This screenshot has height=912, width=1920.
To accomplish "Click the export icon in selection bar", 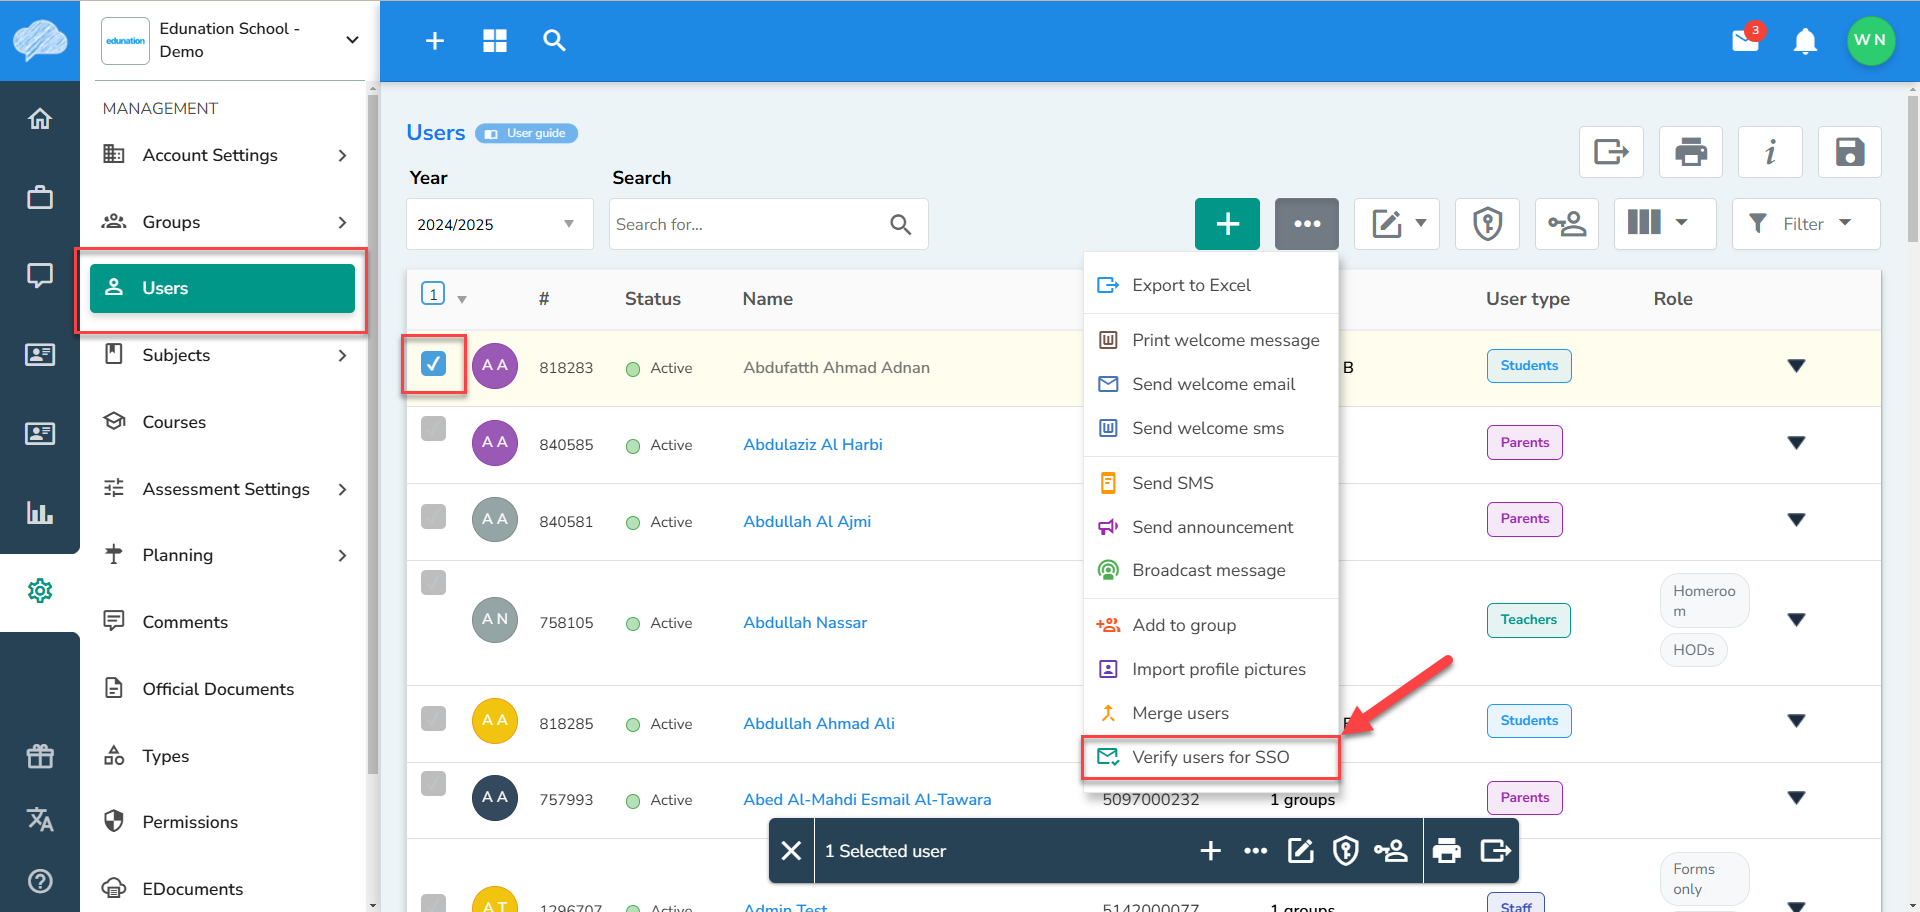I will (x=1495, y=851).
